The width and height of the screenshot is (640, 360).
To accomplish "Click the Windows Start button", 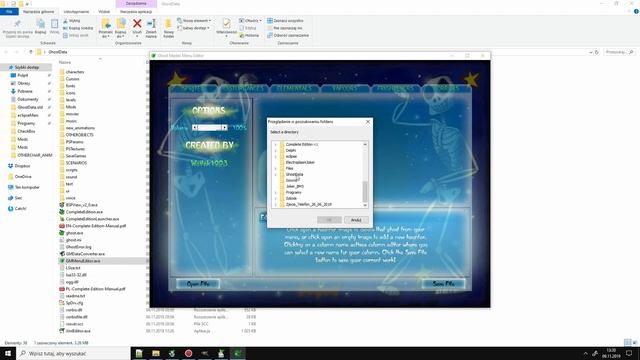I will 8,353.
